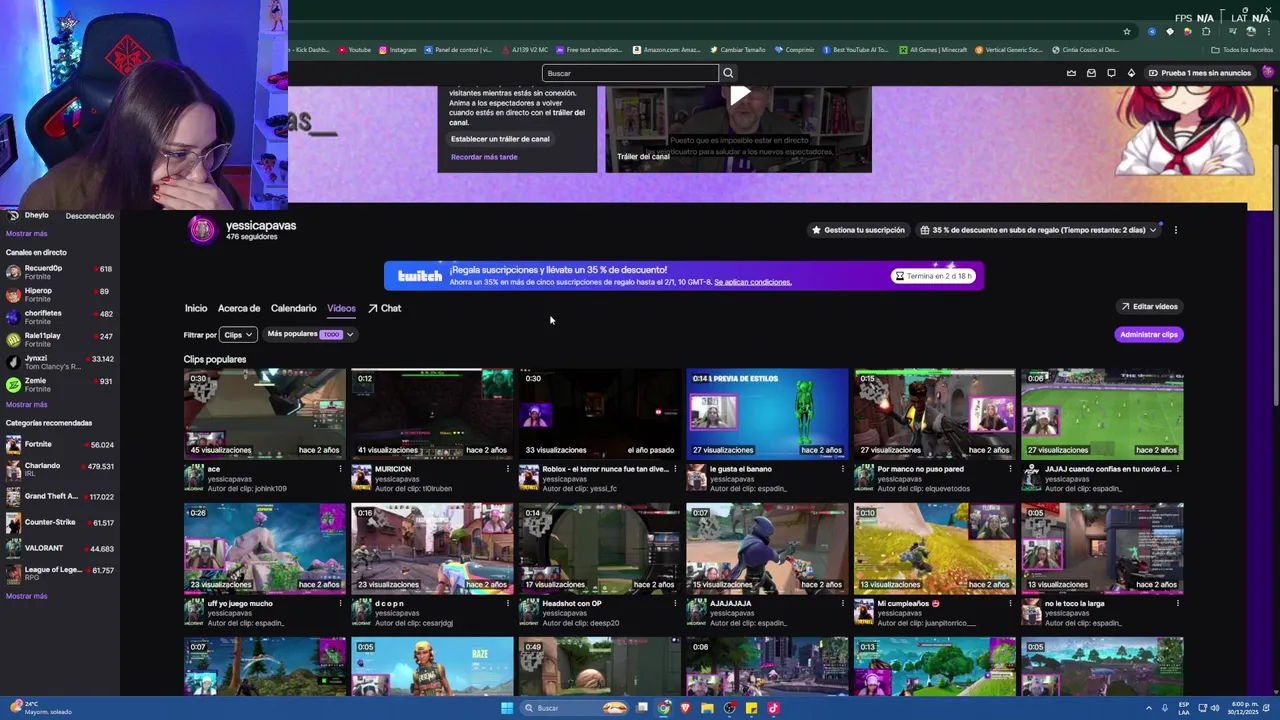Open options menu for 'Mi cumpleaños' clip
The image size is (1280, 720).
[1009, 604]
